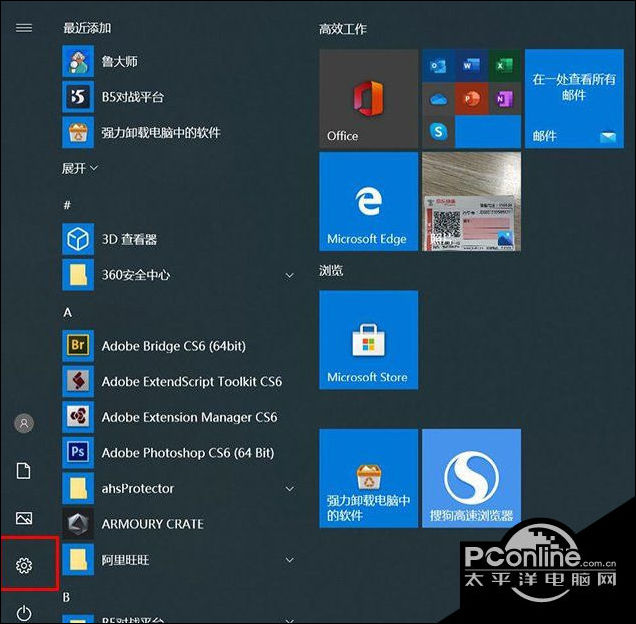The image size is (636, 624).
Task: Click the Power icon
Action: [x=24, y=613]
